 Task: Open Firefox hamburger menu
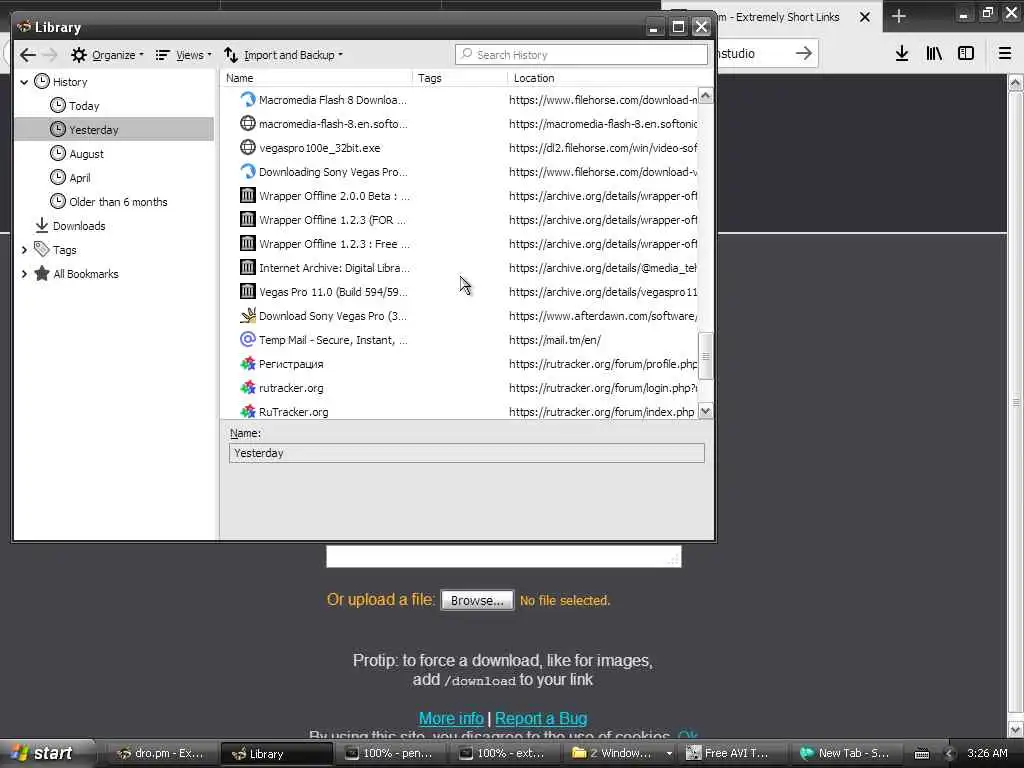point(1005,54)
